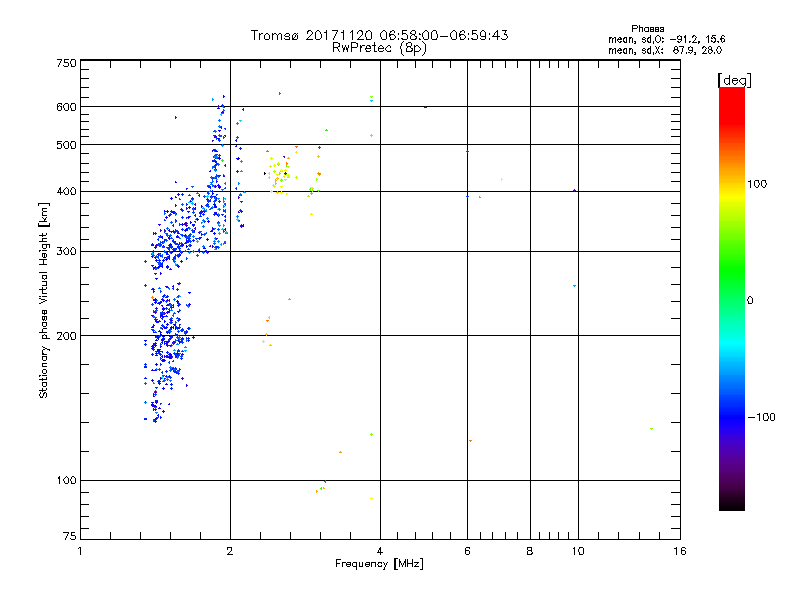
Task: Click the yellow point cluster above 400 km
Action: [x=280, y=172]
